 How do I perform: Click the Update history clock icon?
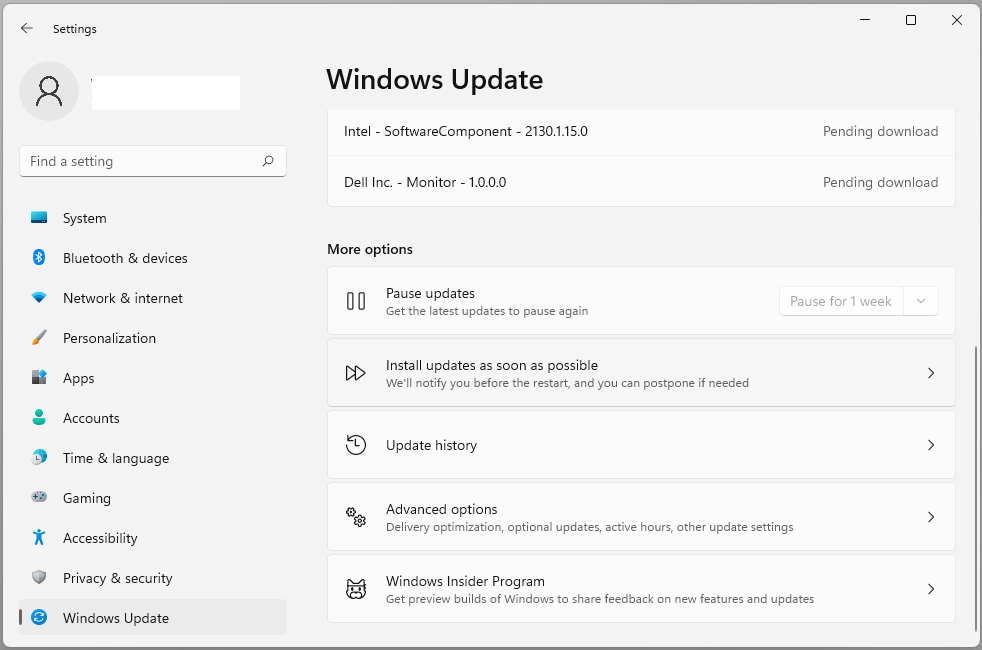pyautogui.click(x=356, y=445)
